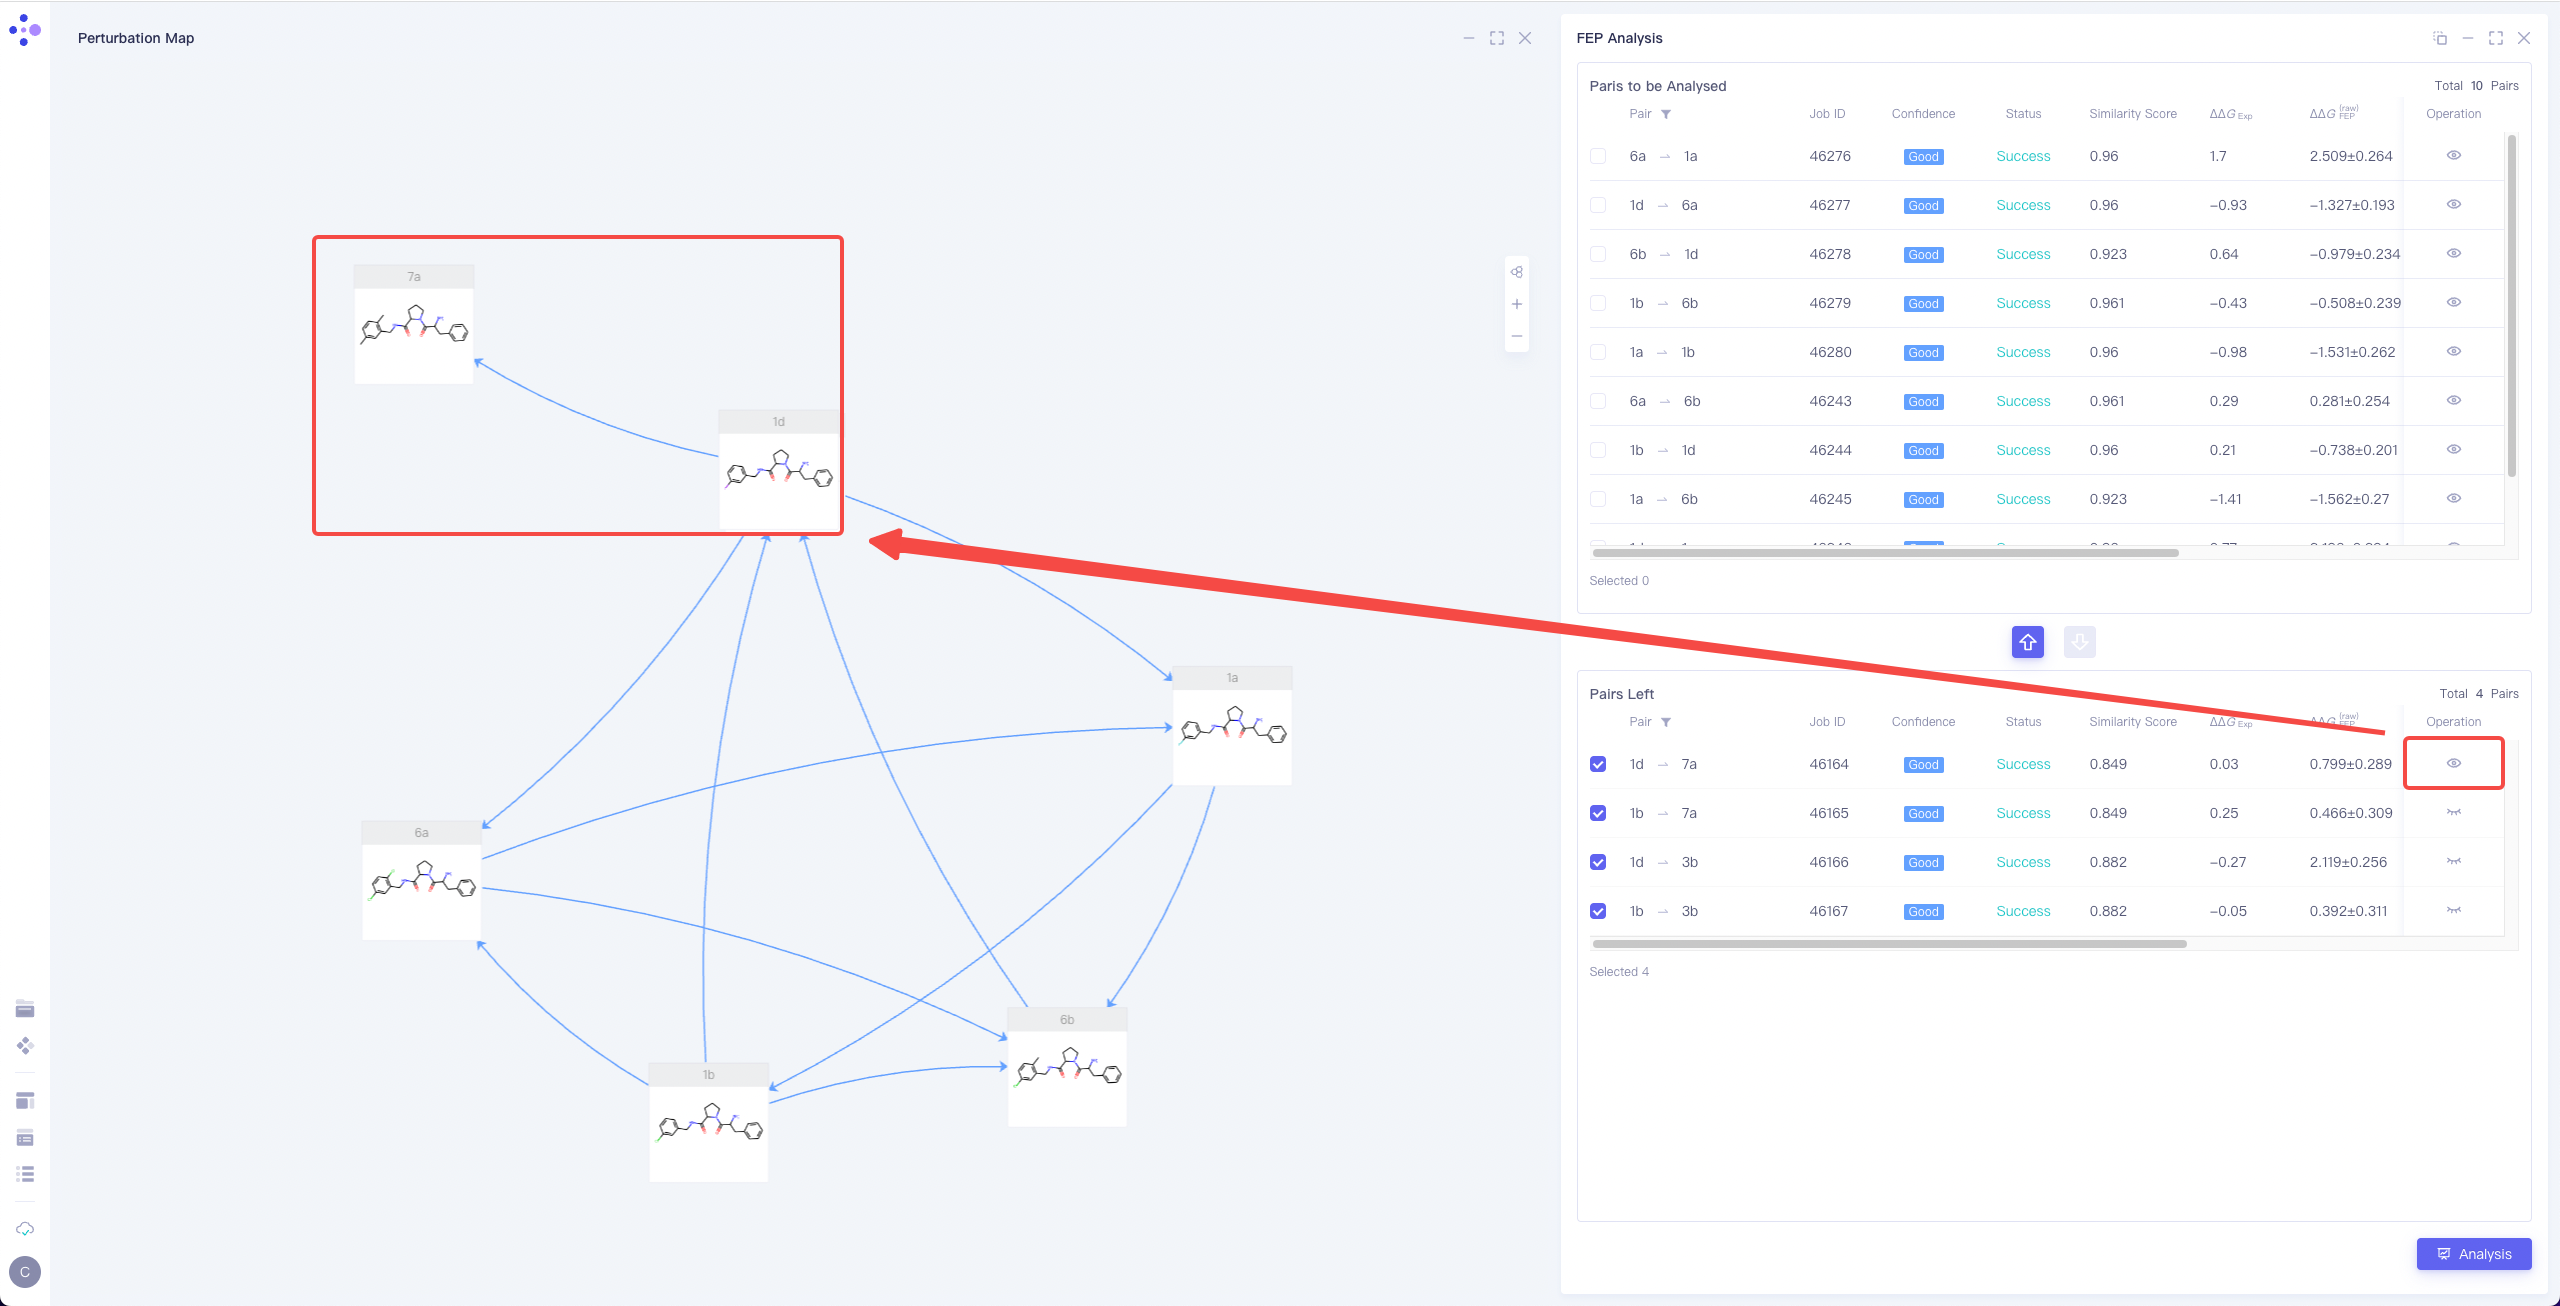Move selected pairs up with arrow button

pyautogui.click(x=2028, y=642)
